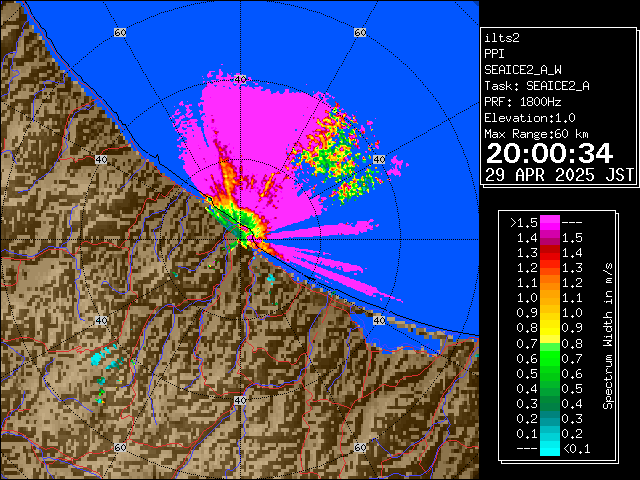This screenshot has height=480, width=640.
Task: Pick the cyan legend swatch for <0.1
Action: pos(550,448)
